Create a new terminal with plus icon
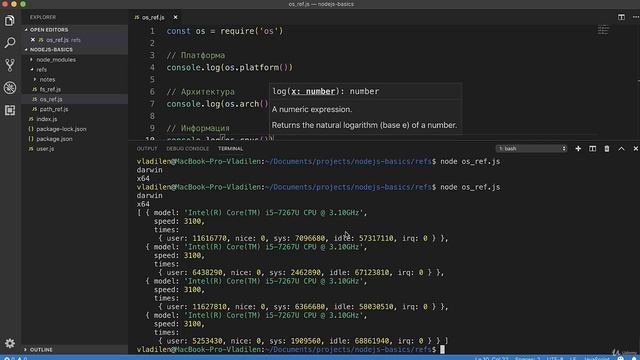The height and width of the screenshot is (360, 640). click(578, 149)
